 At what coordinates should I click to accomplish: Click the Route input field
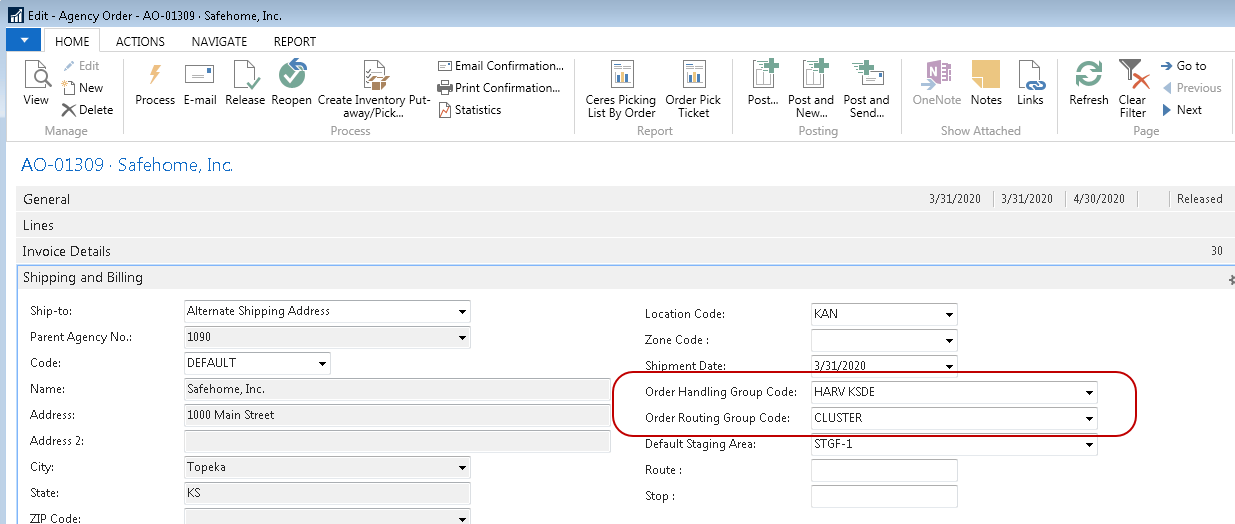coord(884,471)
